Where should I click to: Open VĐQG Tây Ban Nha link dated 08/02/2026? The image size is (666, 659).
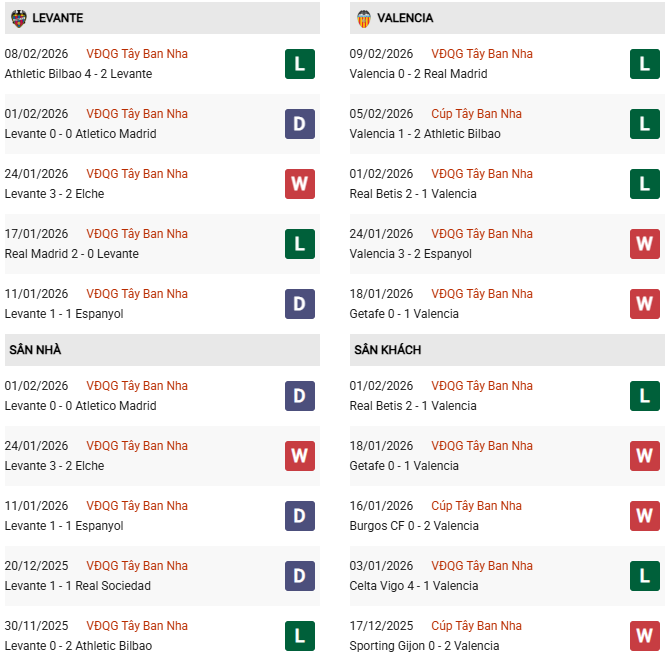pos(137,54)
